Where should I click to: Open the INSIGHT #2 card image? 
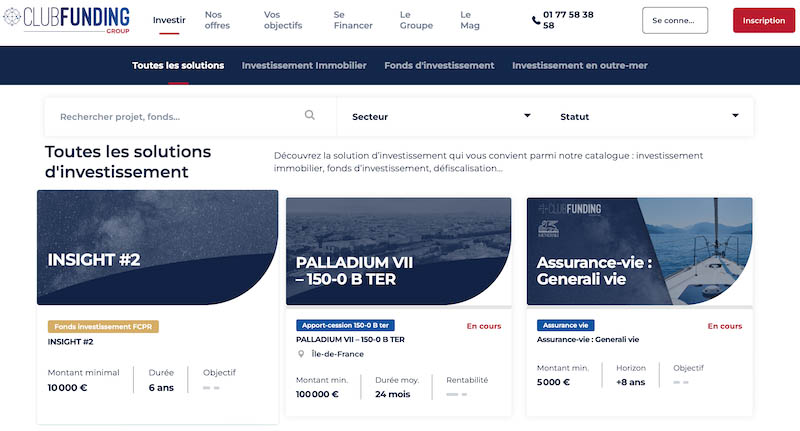pos(158,247)
